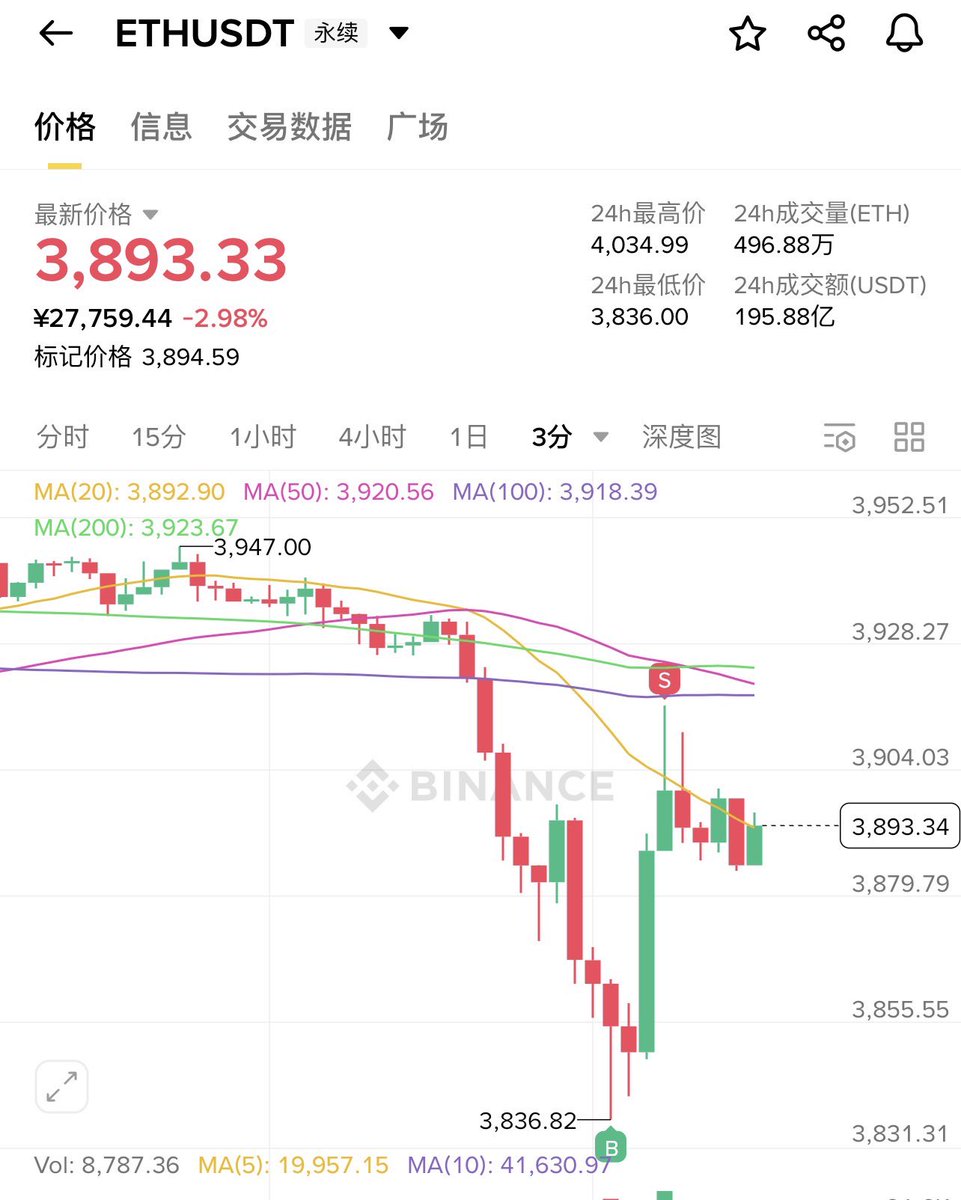Open the 最新价格 price type dropdown
The height and width of the screenshot is (1200, 961).
(151, 214)
